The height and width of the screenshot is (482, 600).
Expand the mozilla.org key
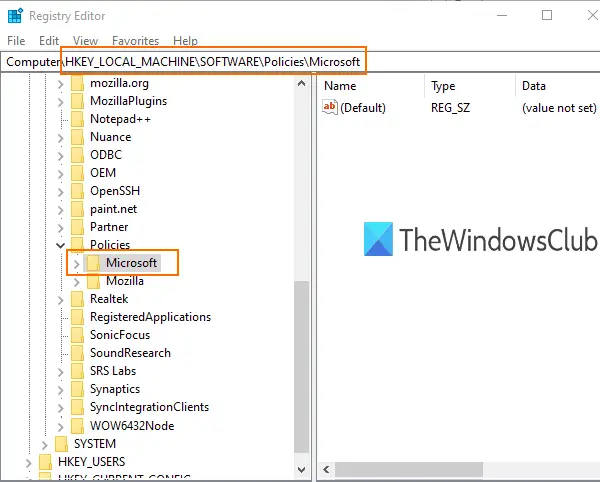point(60,84)
